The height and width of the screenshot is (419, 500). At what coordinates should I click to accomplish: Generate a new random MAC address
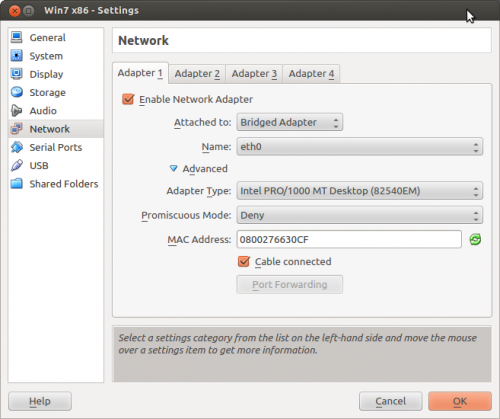pos(475,239)
